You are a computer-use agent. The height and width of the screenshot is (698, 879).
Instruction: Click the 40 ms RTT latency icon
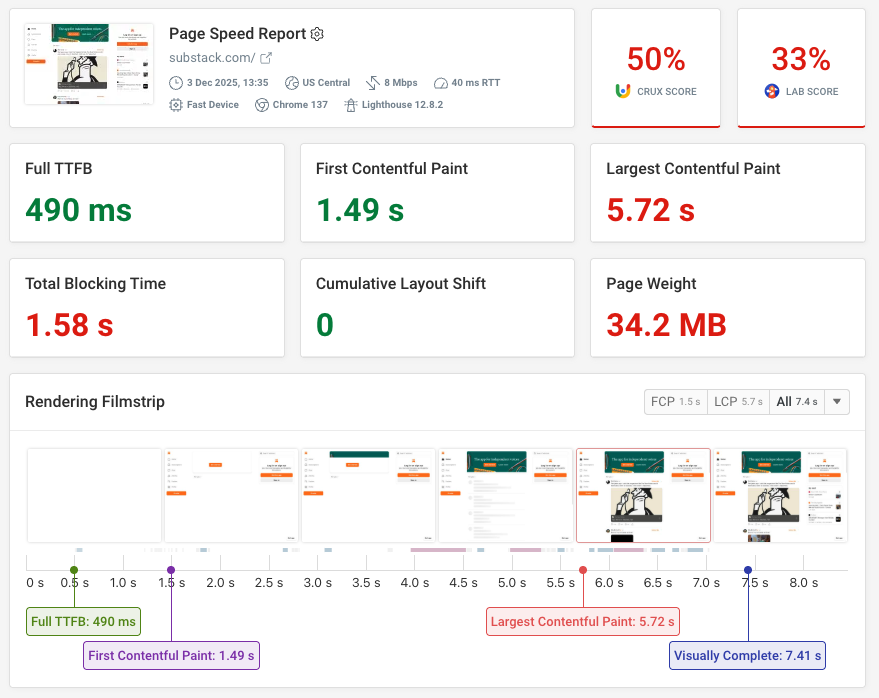point(441,82)
